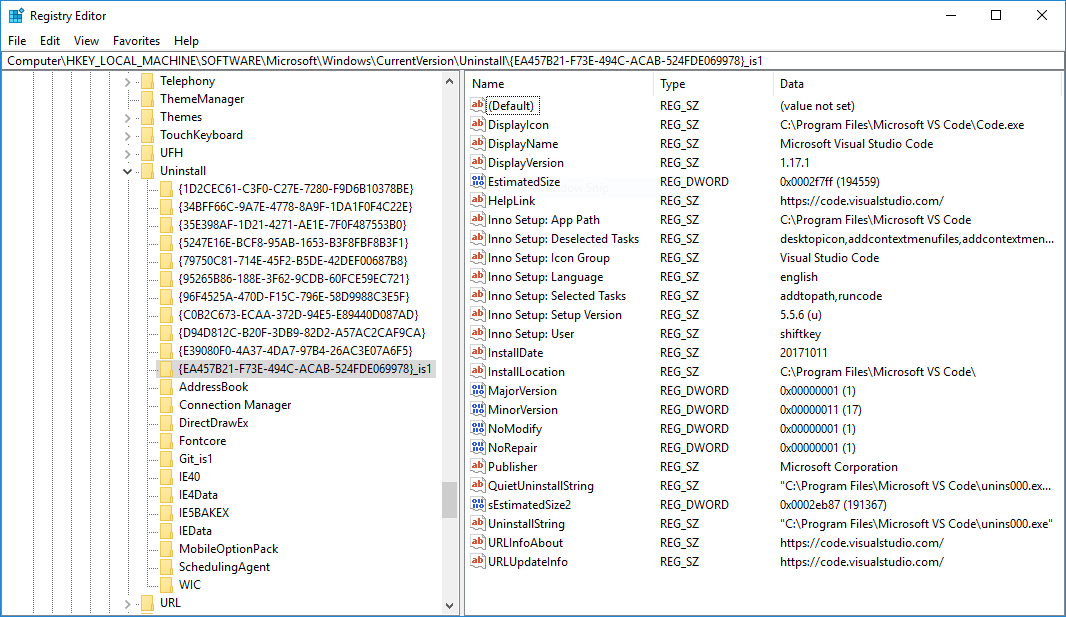Click the folder icon next to MobileOptionPack
The height and width of the screenshot is (617, 1066).
pos(167,549)
